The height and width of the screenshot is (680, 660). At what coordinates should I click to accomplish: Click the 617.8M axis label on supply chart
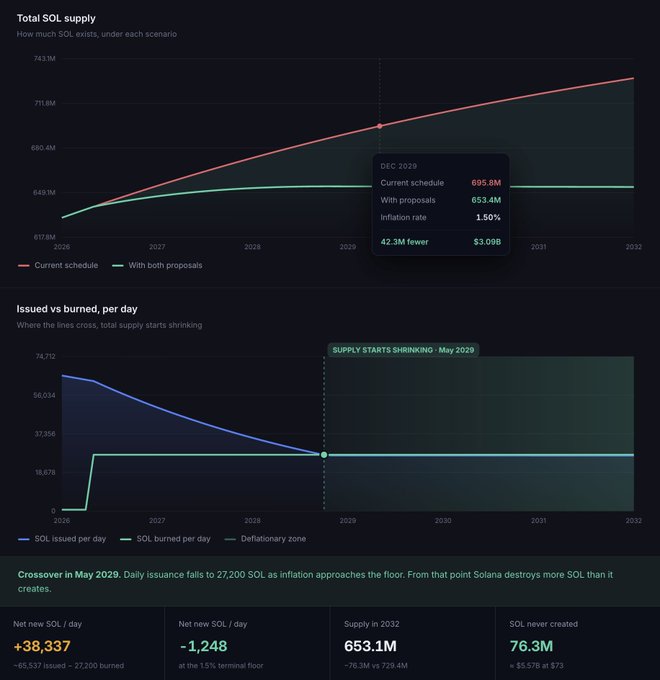pyautogui.click(x=45, y=237)
